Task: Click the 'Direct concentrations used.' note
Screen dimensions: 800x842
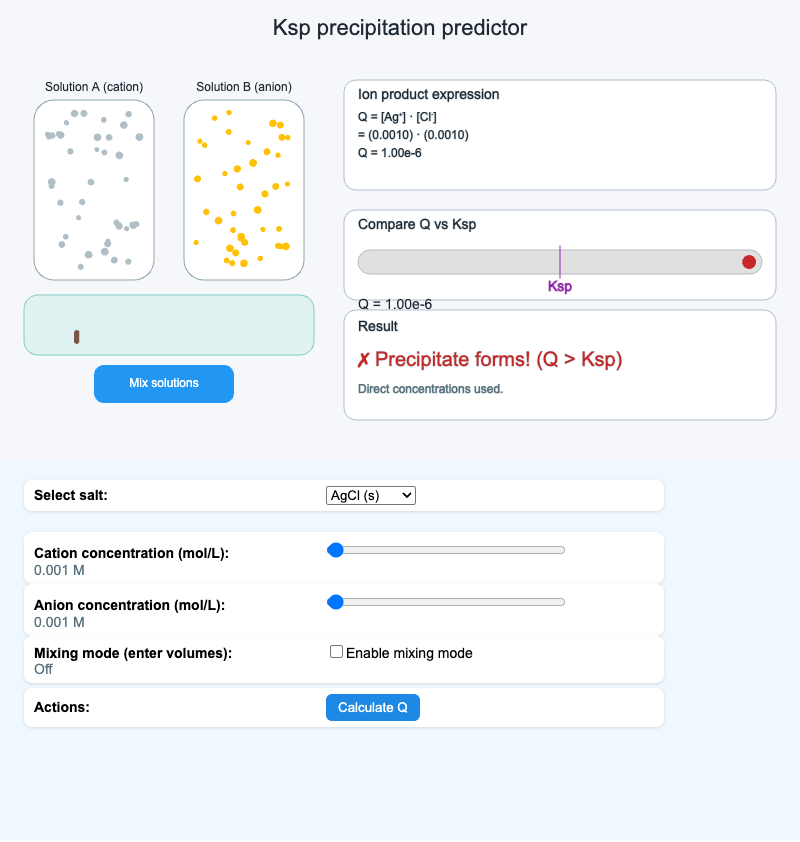Action: [x=430, y=389]
